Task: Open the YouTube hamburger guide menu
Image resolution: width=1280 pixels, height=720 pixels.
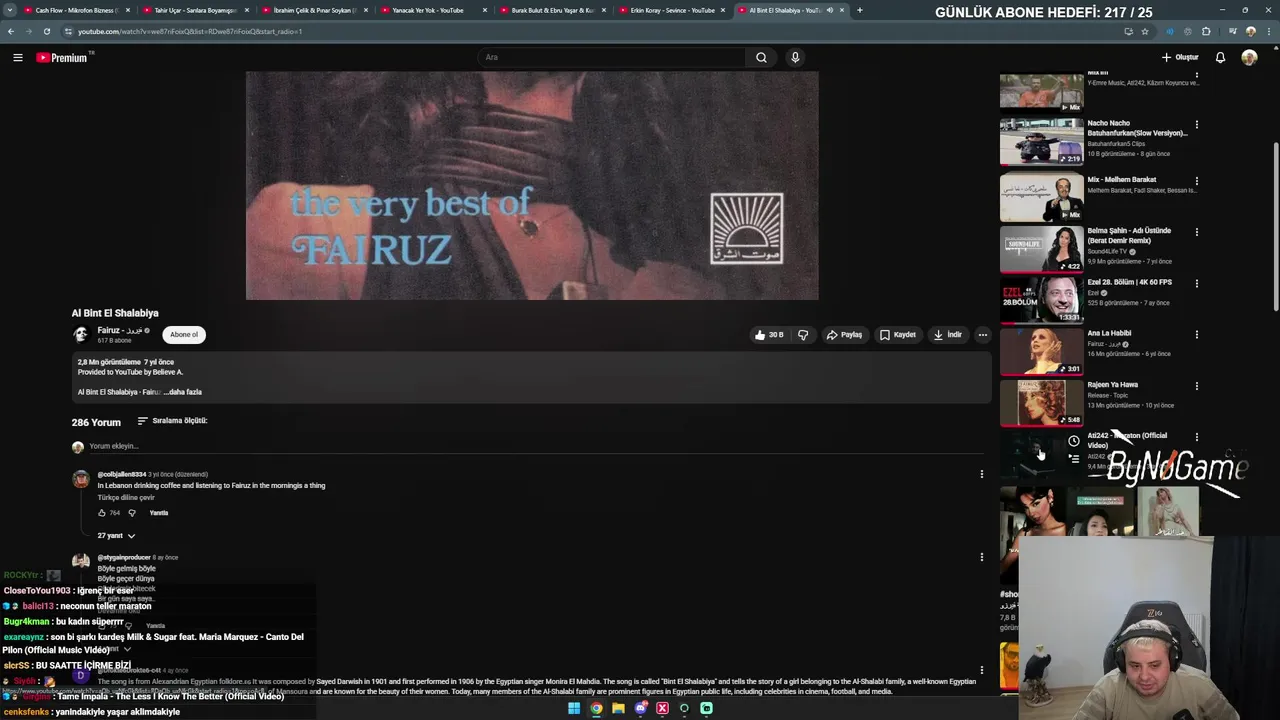Action: pyautogui.click(x=17, y=58)
